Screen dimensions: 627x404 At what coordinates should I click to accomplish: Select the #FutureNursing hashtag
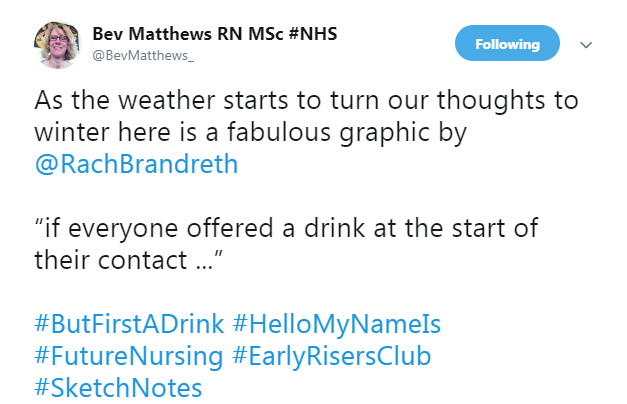pos(126,356)
